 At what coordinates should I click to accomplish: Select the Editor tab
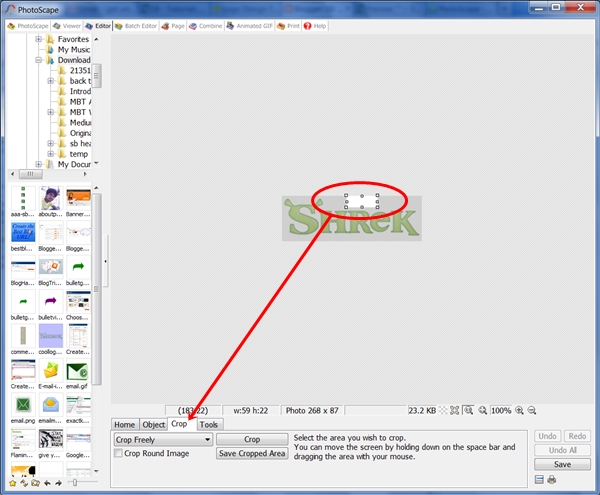(98, 26)
